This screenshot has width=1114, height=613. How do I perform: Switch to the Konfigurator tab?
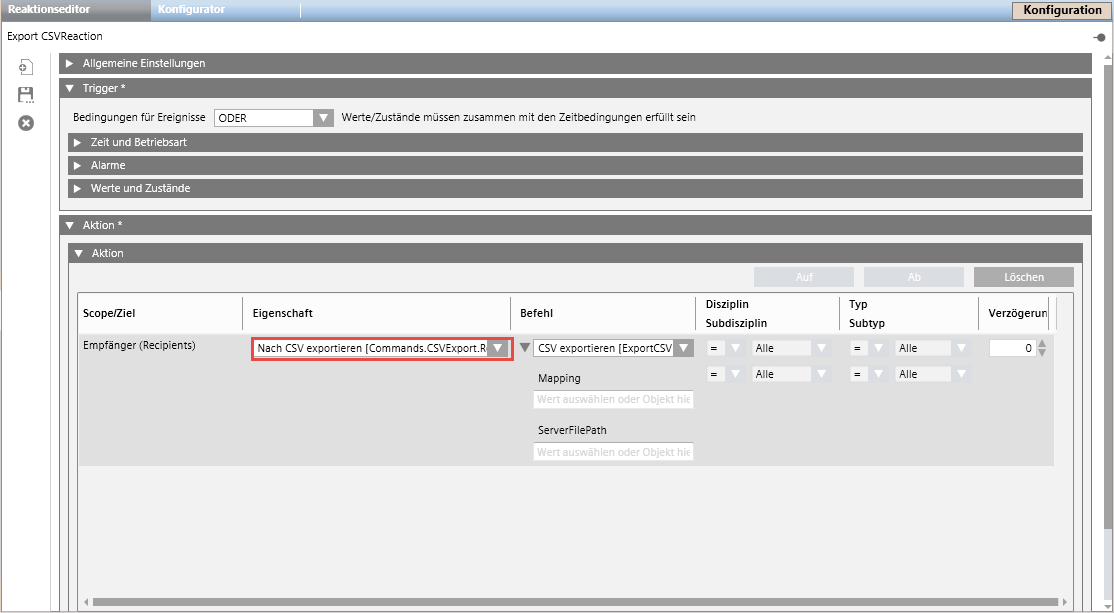tap(191, 9)
